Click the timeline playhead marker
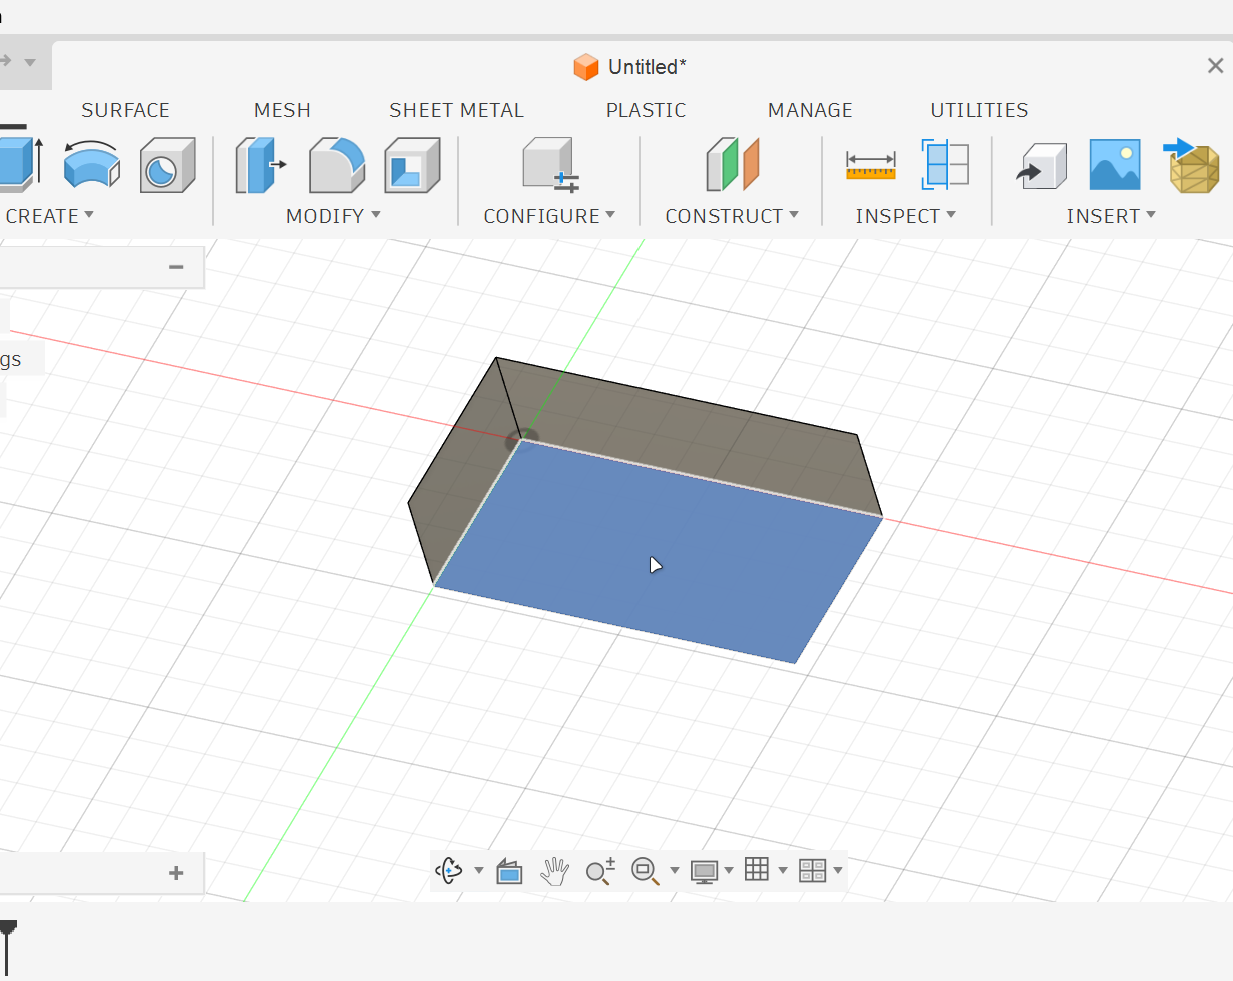1233x981 pixels. (8, 946)
